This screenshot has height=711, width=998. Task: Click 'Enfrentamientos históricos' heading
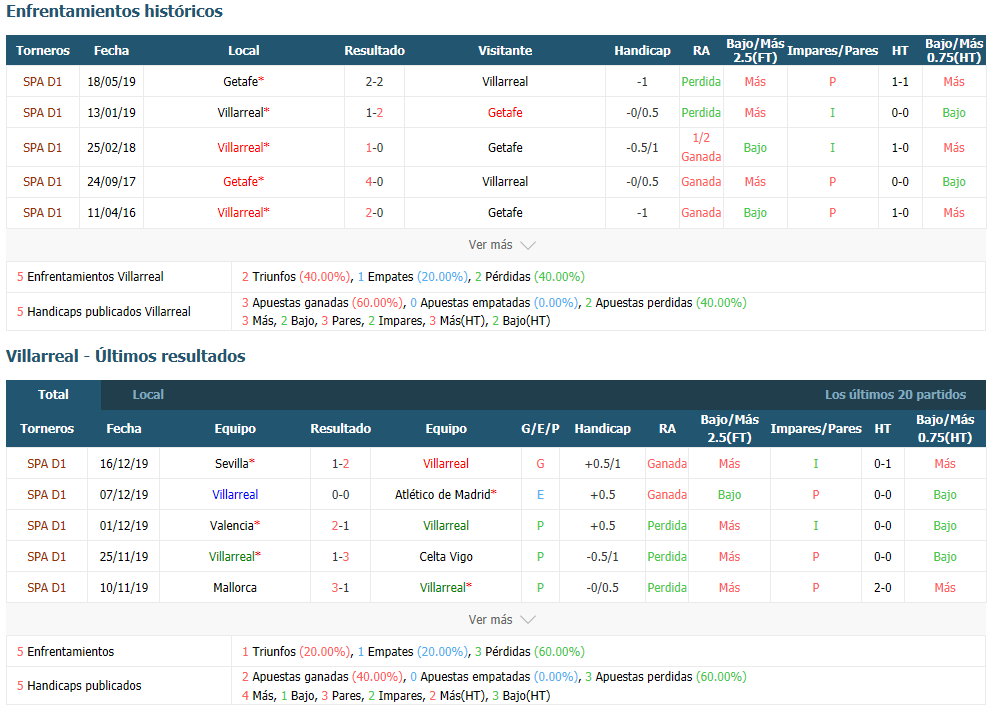[115, 11]
